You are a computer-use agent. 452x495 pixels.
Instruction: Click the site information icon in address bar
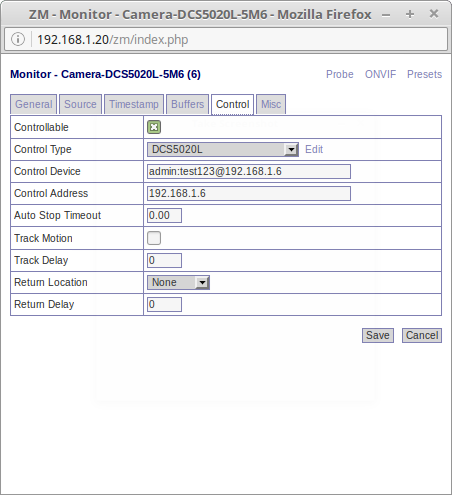(18, 39)
